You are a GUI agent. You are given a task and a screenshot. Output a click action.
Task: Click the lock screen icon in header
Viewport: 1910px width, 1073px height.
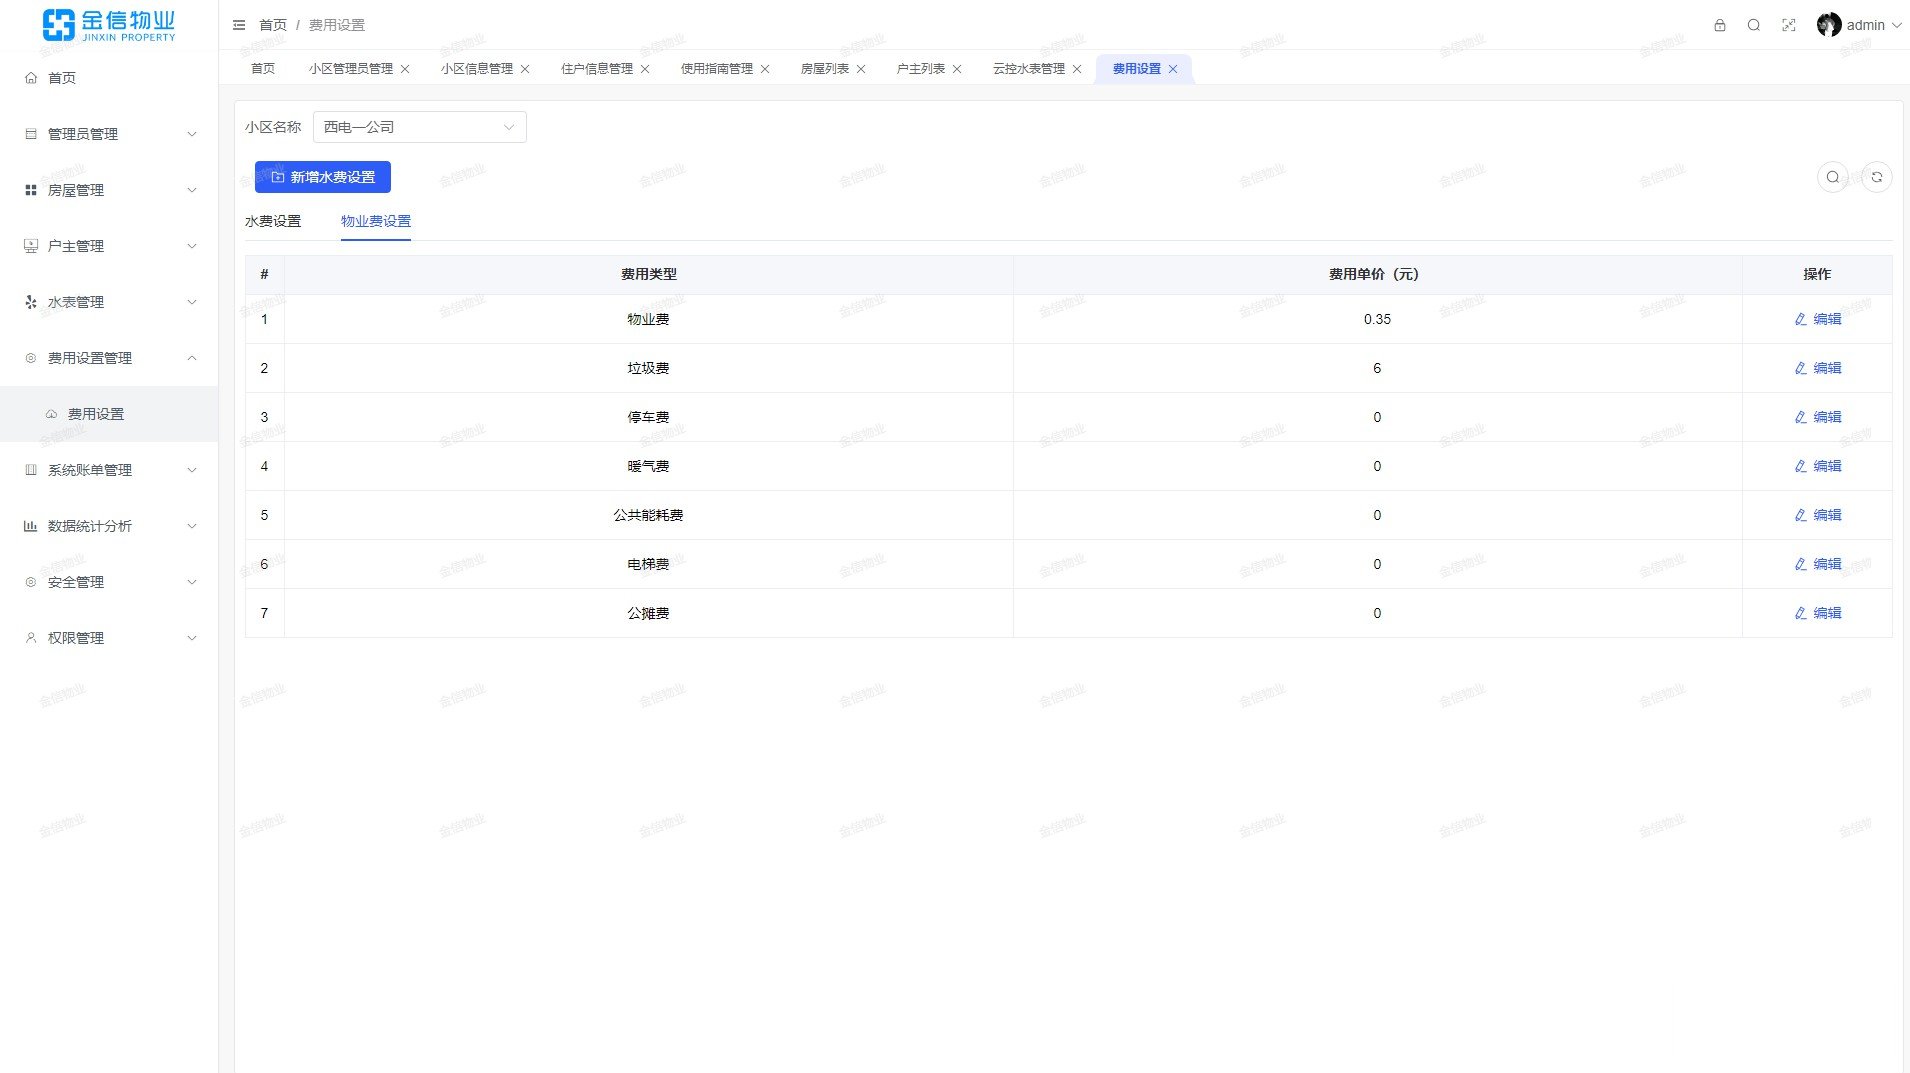pos(1720,25)
